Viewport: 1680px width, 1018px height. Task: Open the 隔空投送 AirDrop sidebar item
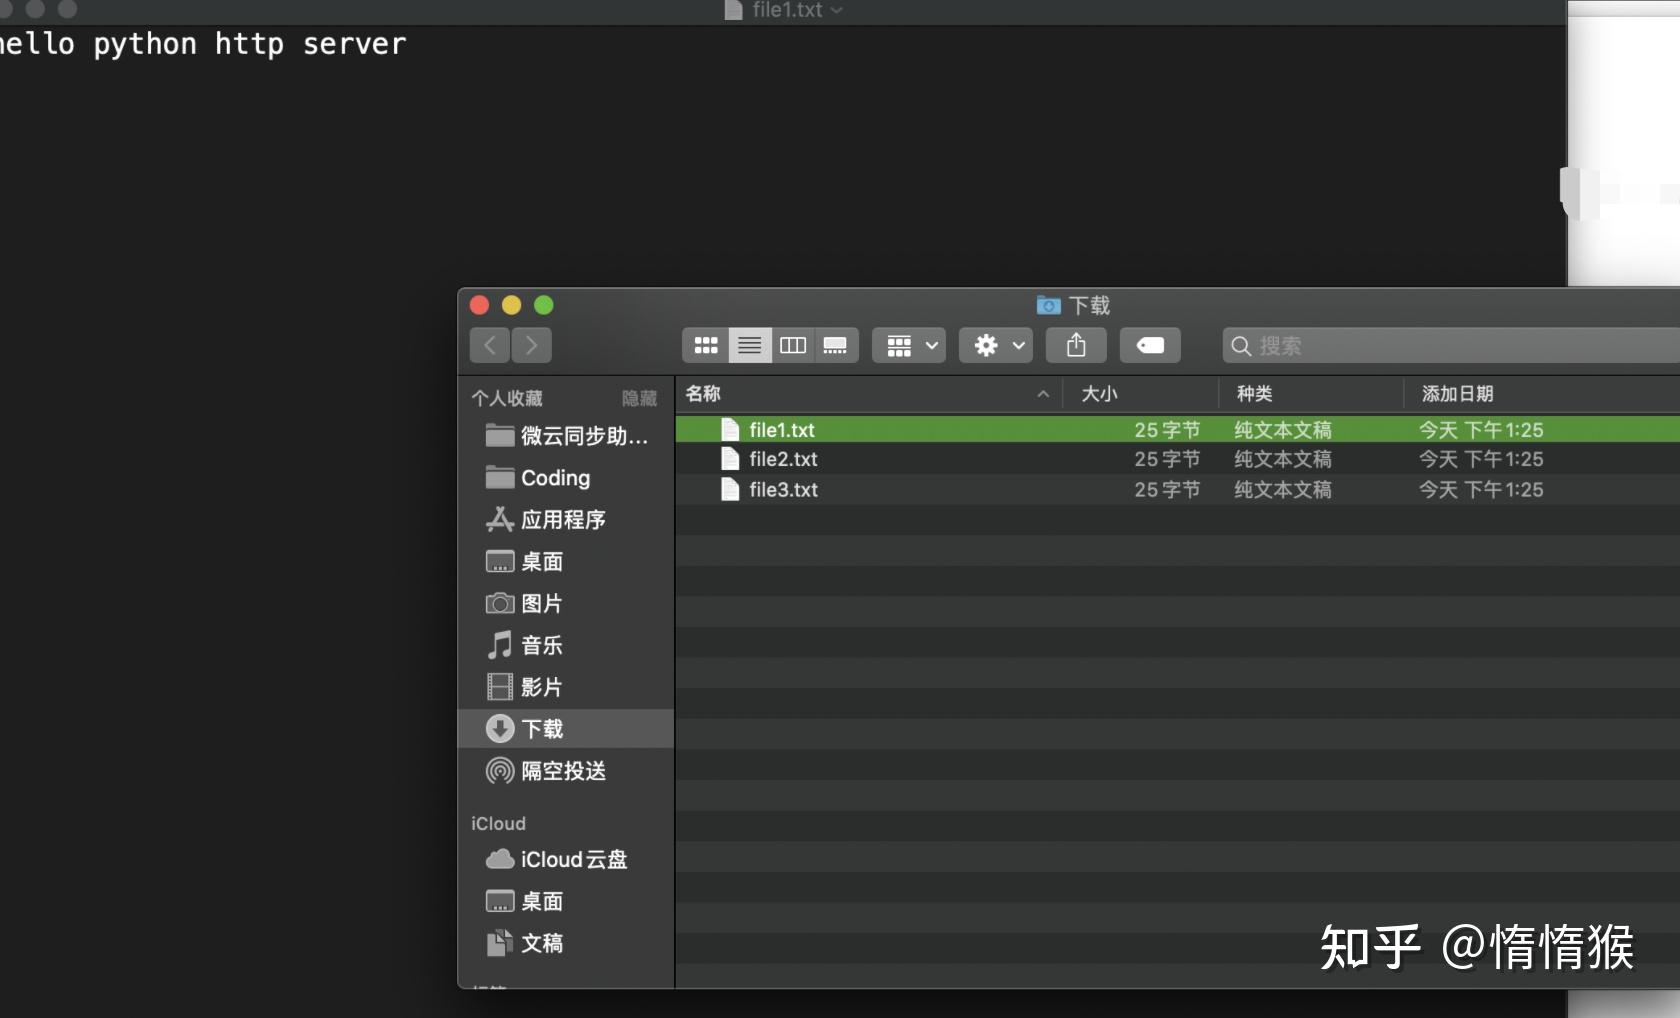(561, 771)
